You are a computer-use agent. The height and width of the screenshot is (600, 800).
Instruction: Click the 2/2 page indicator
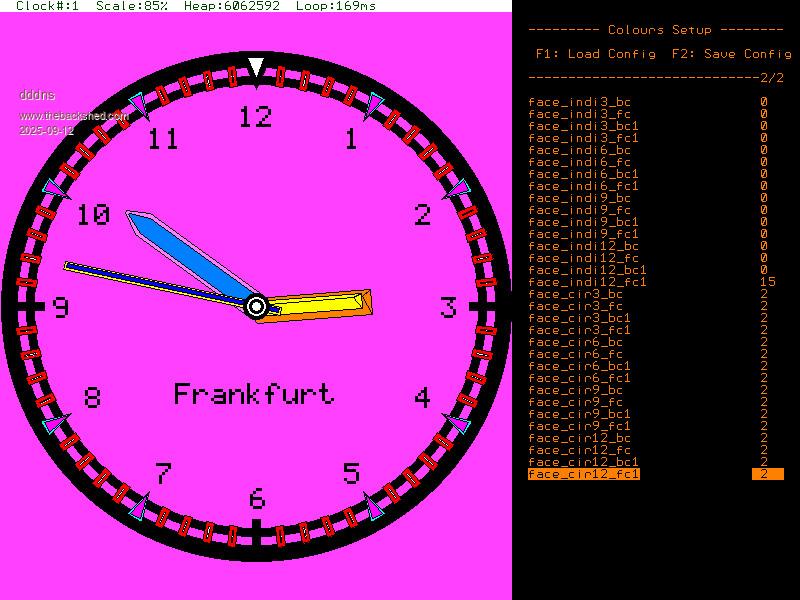point(771,78)
